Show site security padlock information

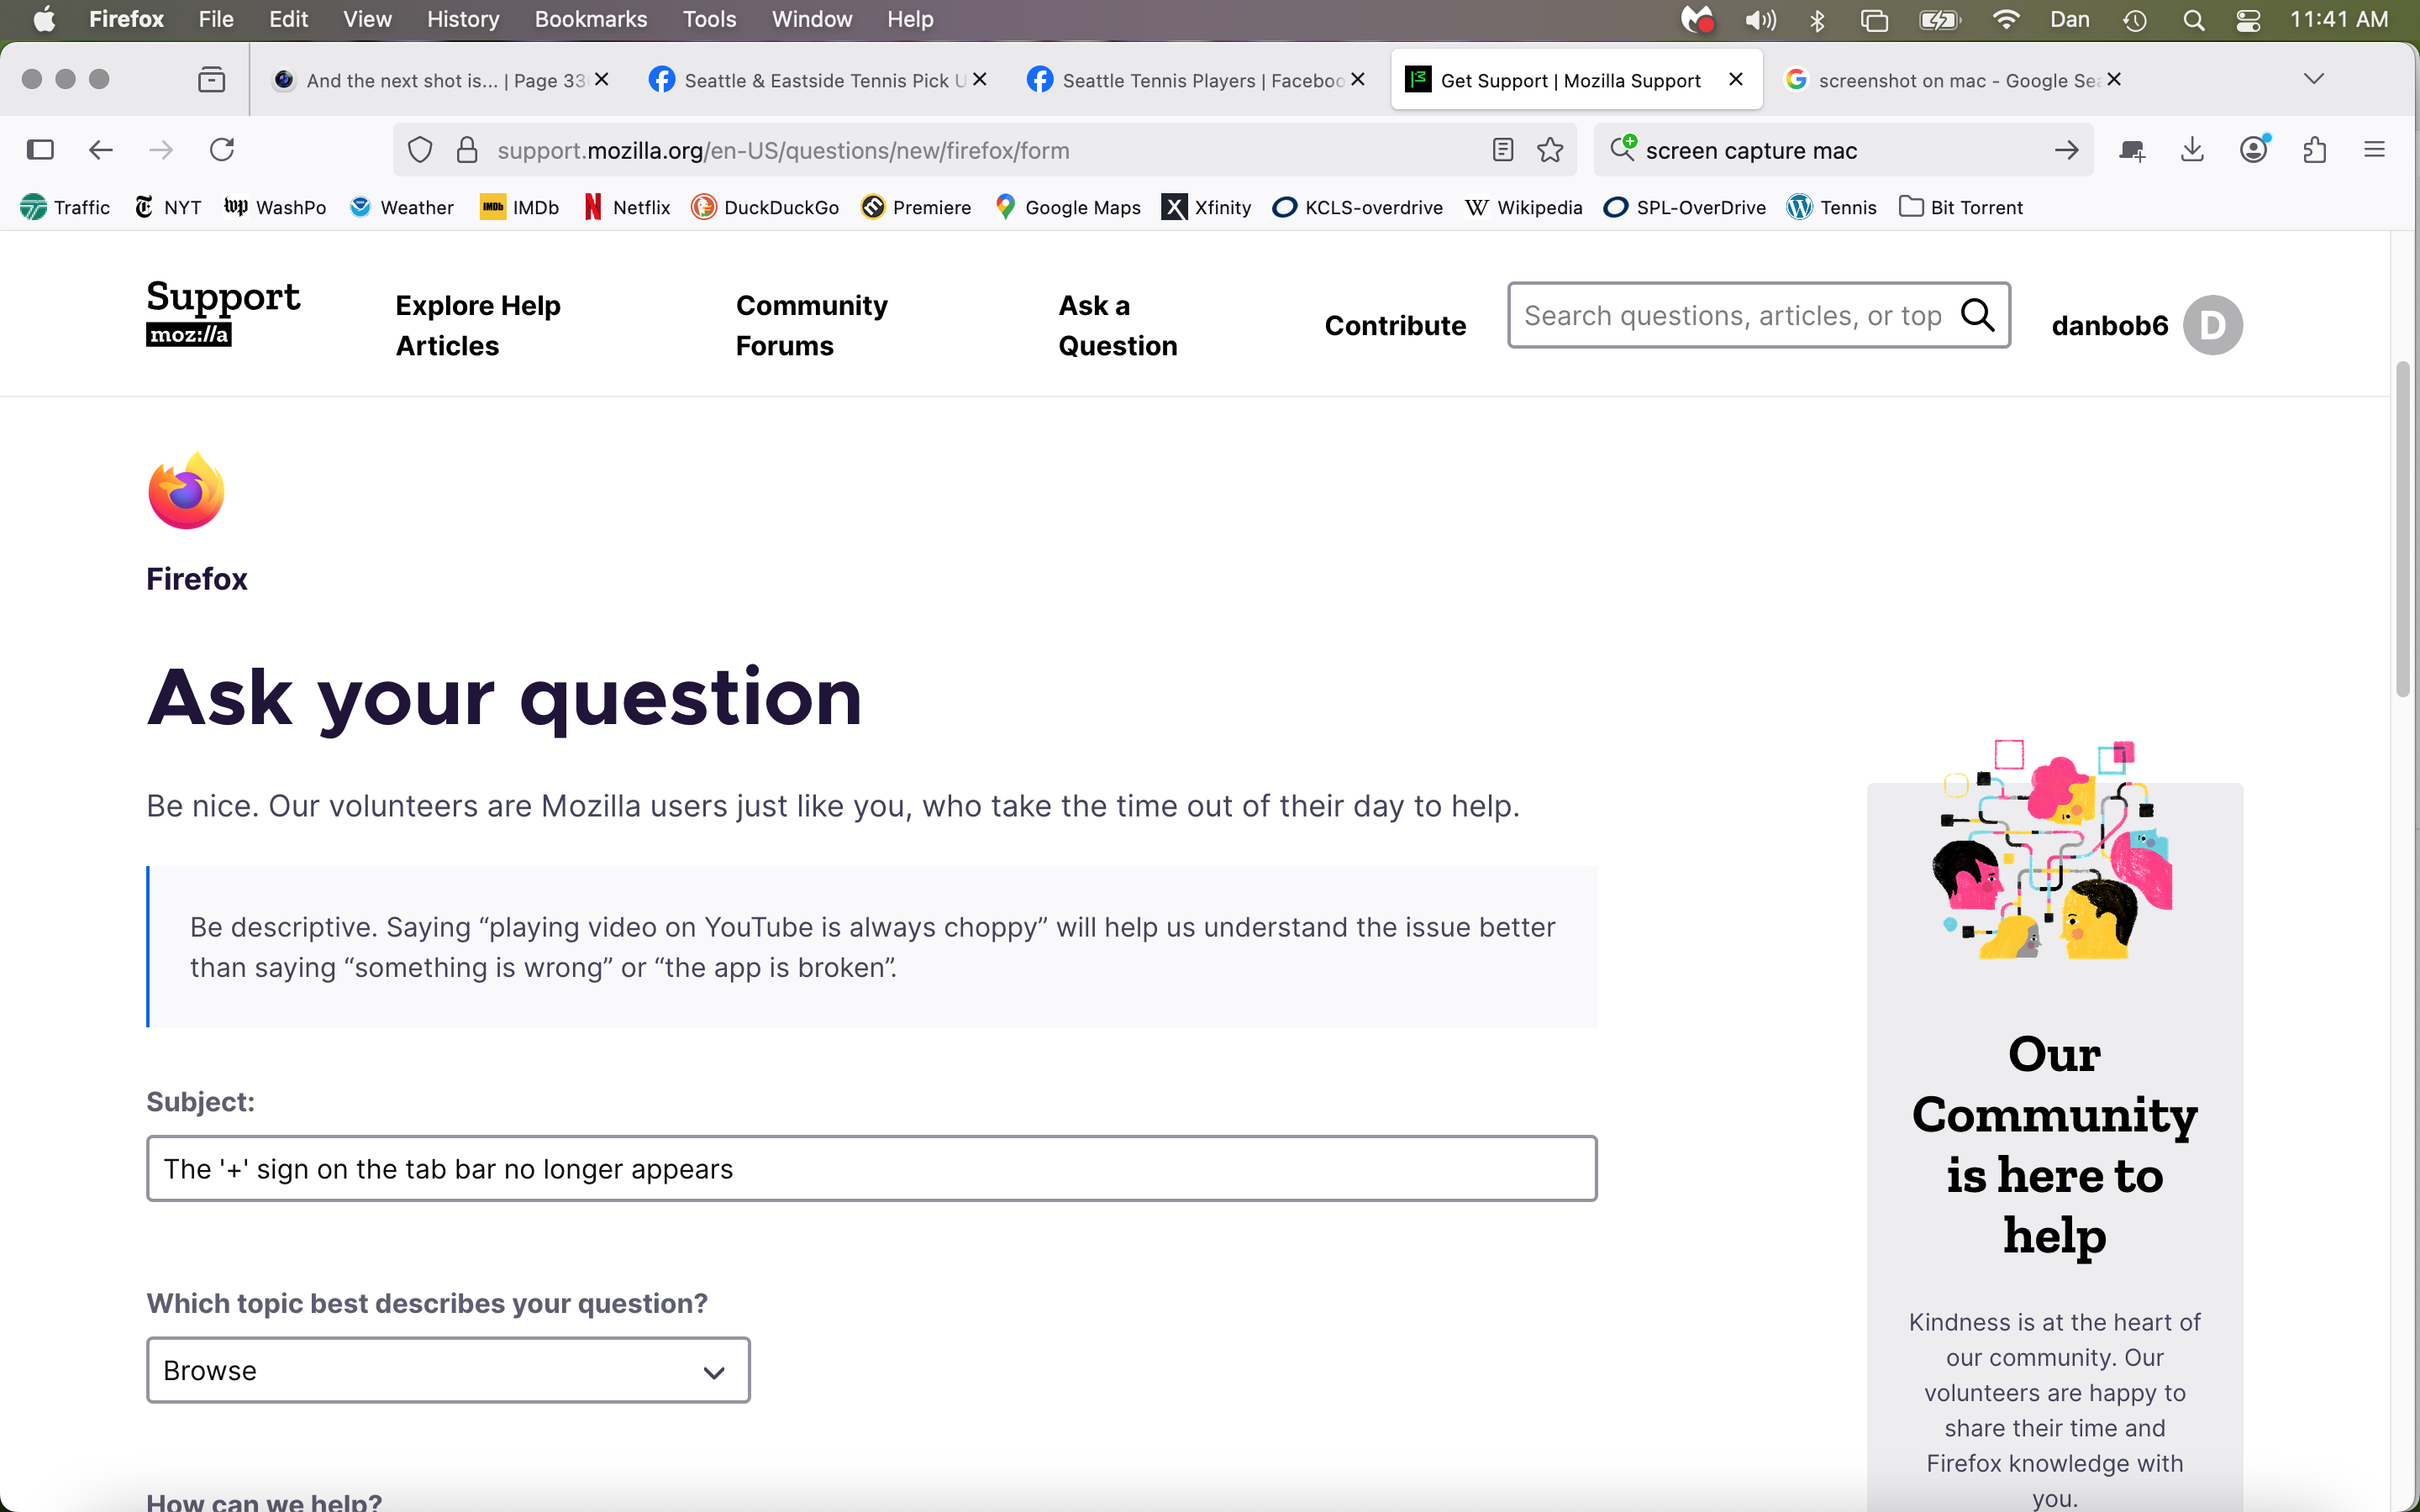tap(467, 150)
